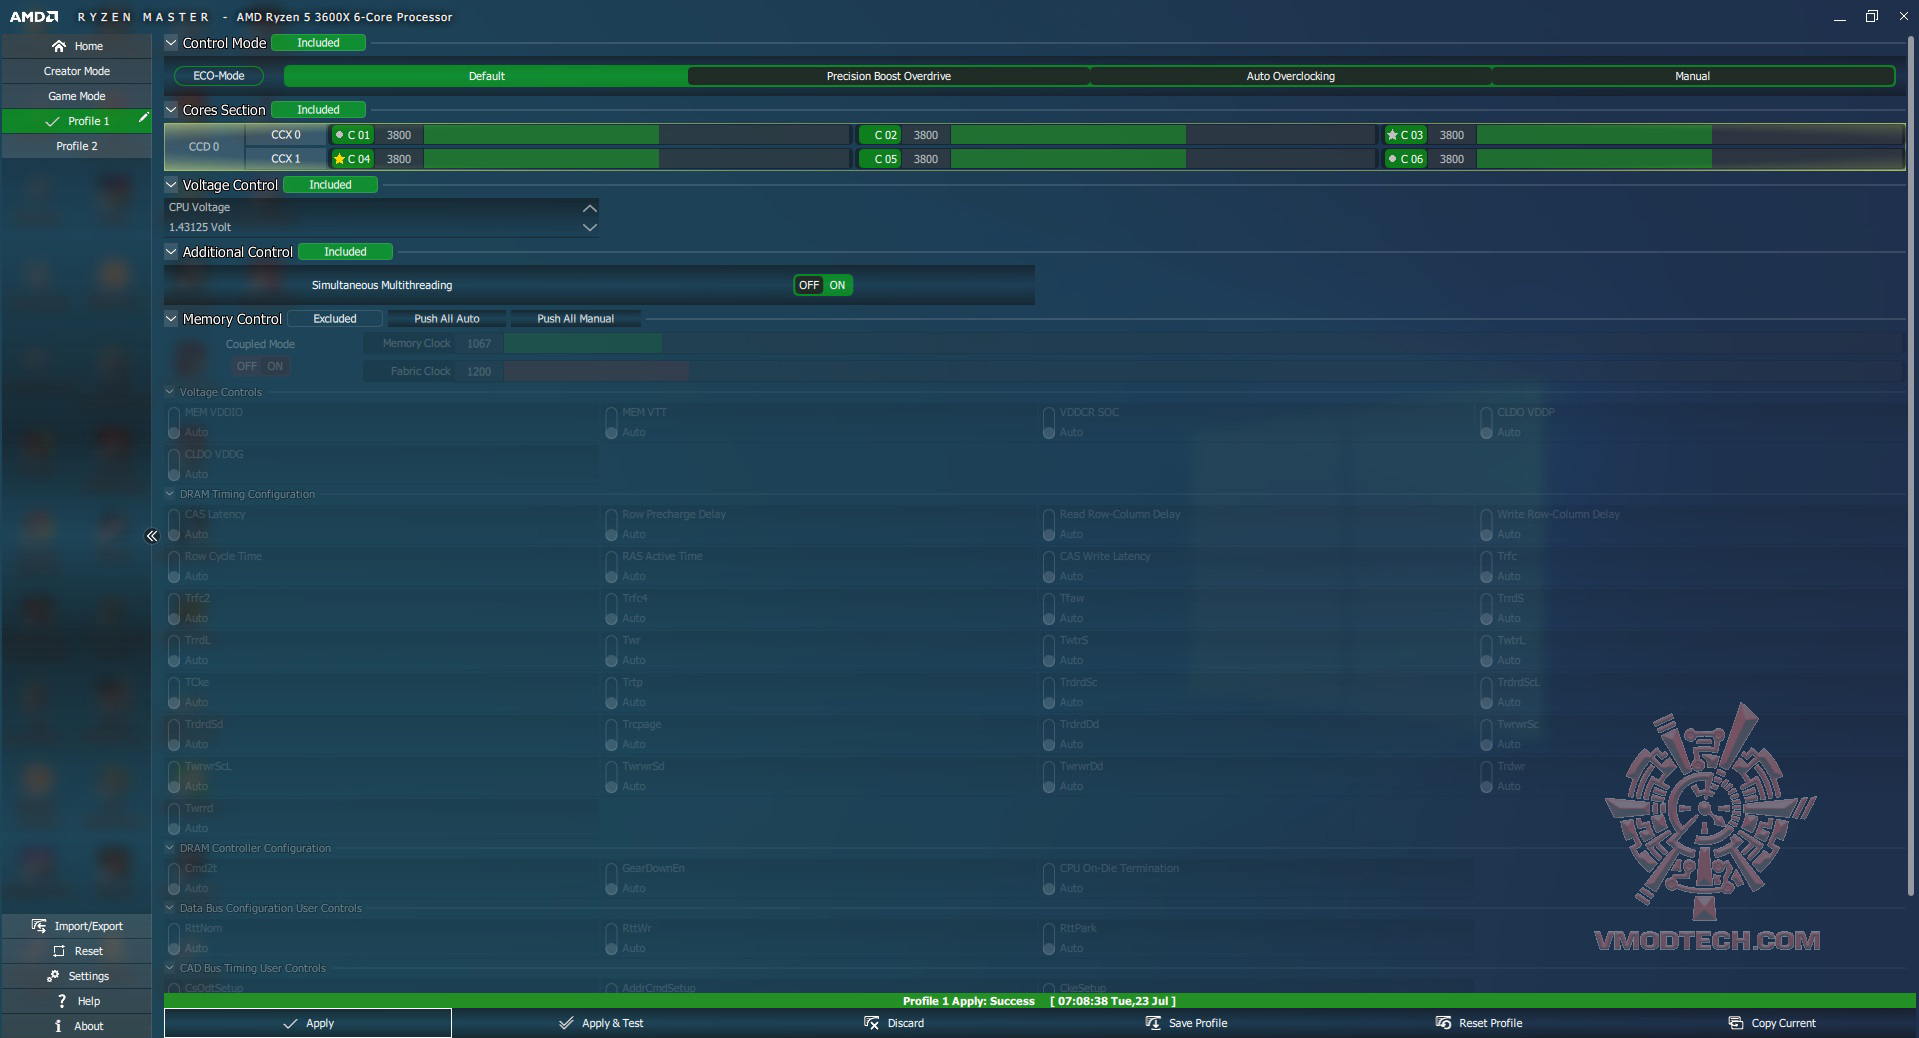Turn Simultaneous Multithreading OFF
Screen dimensions: 1919x1038
pos(809,285)
